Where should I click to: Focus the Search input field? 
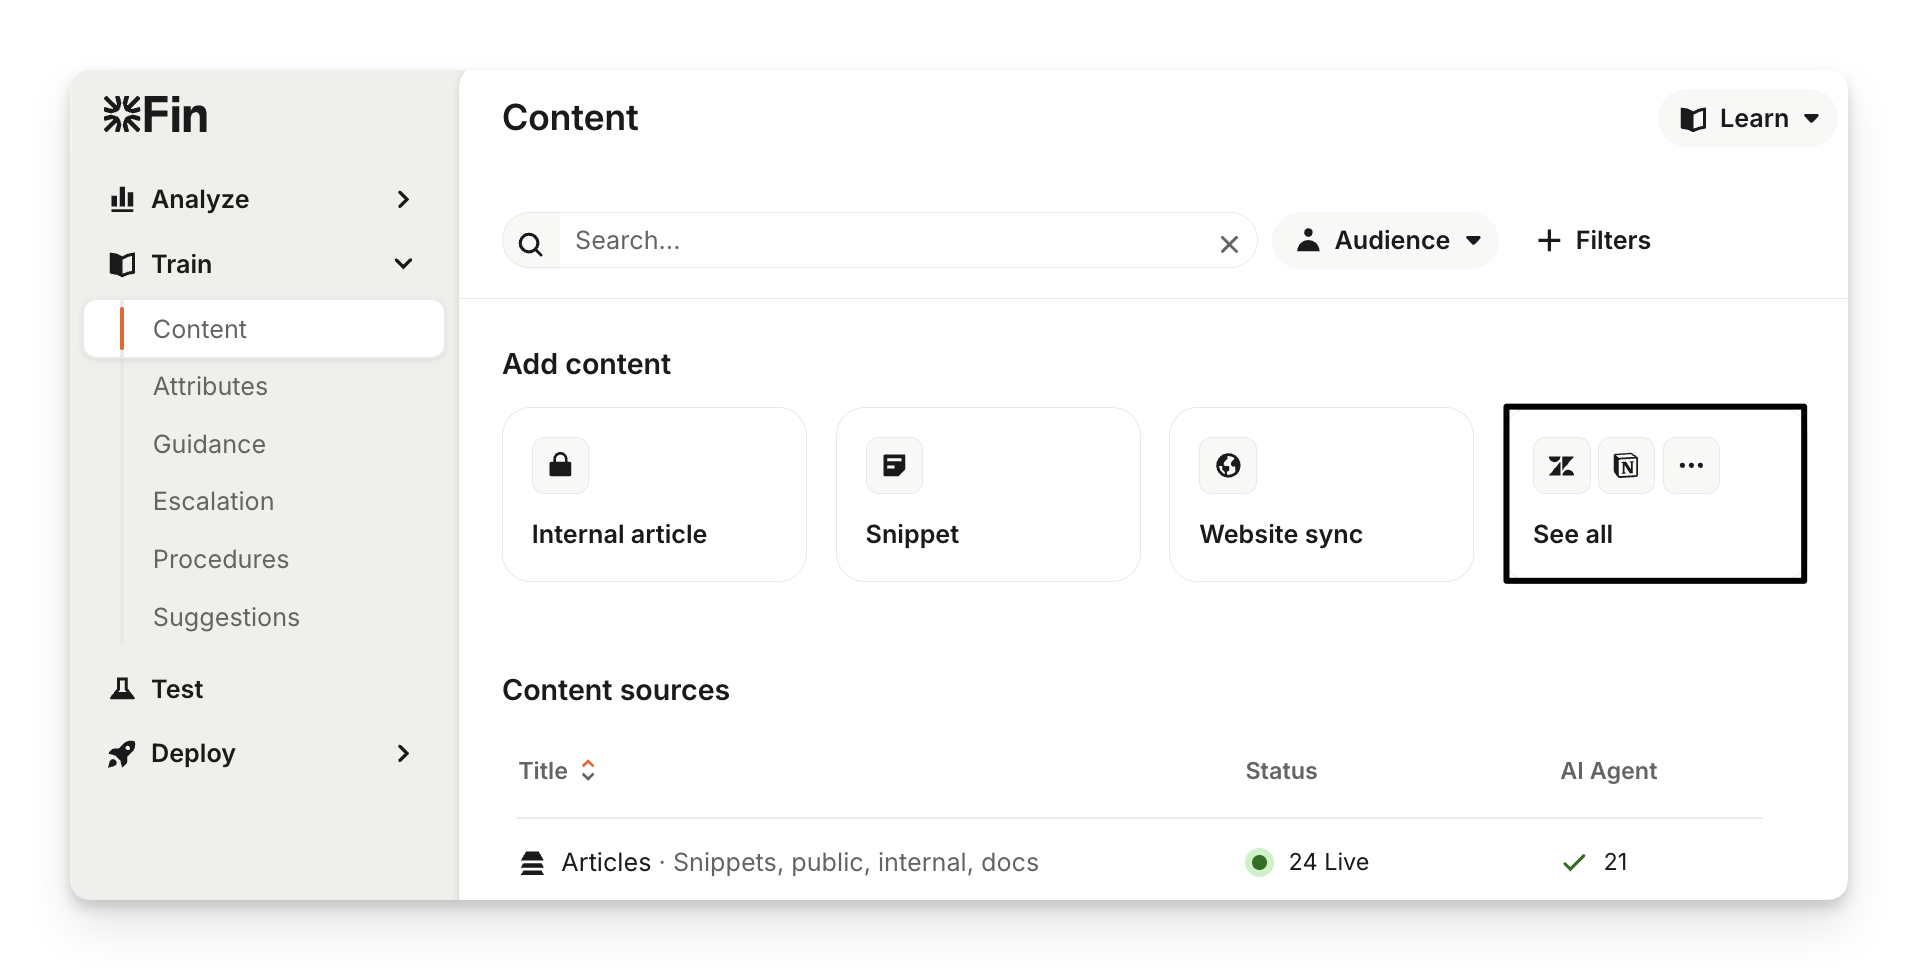click(x=880, y=241)
